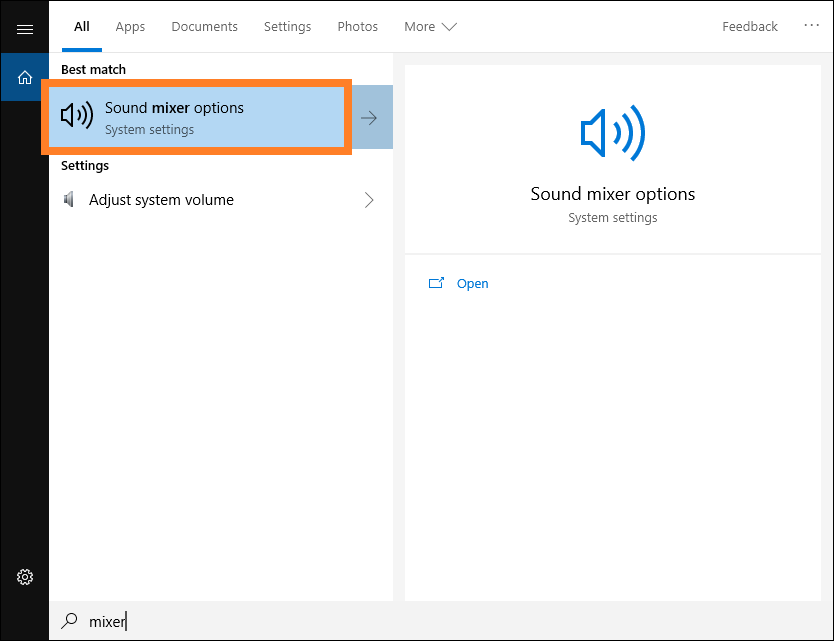The height and width of the screenshot is (641, 834).
Task: Click the Open link for Sound mixer options
Action: tap(472, 283)
